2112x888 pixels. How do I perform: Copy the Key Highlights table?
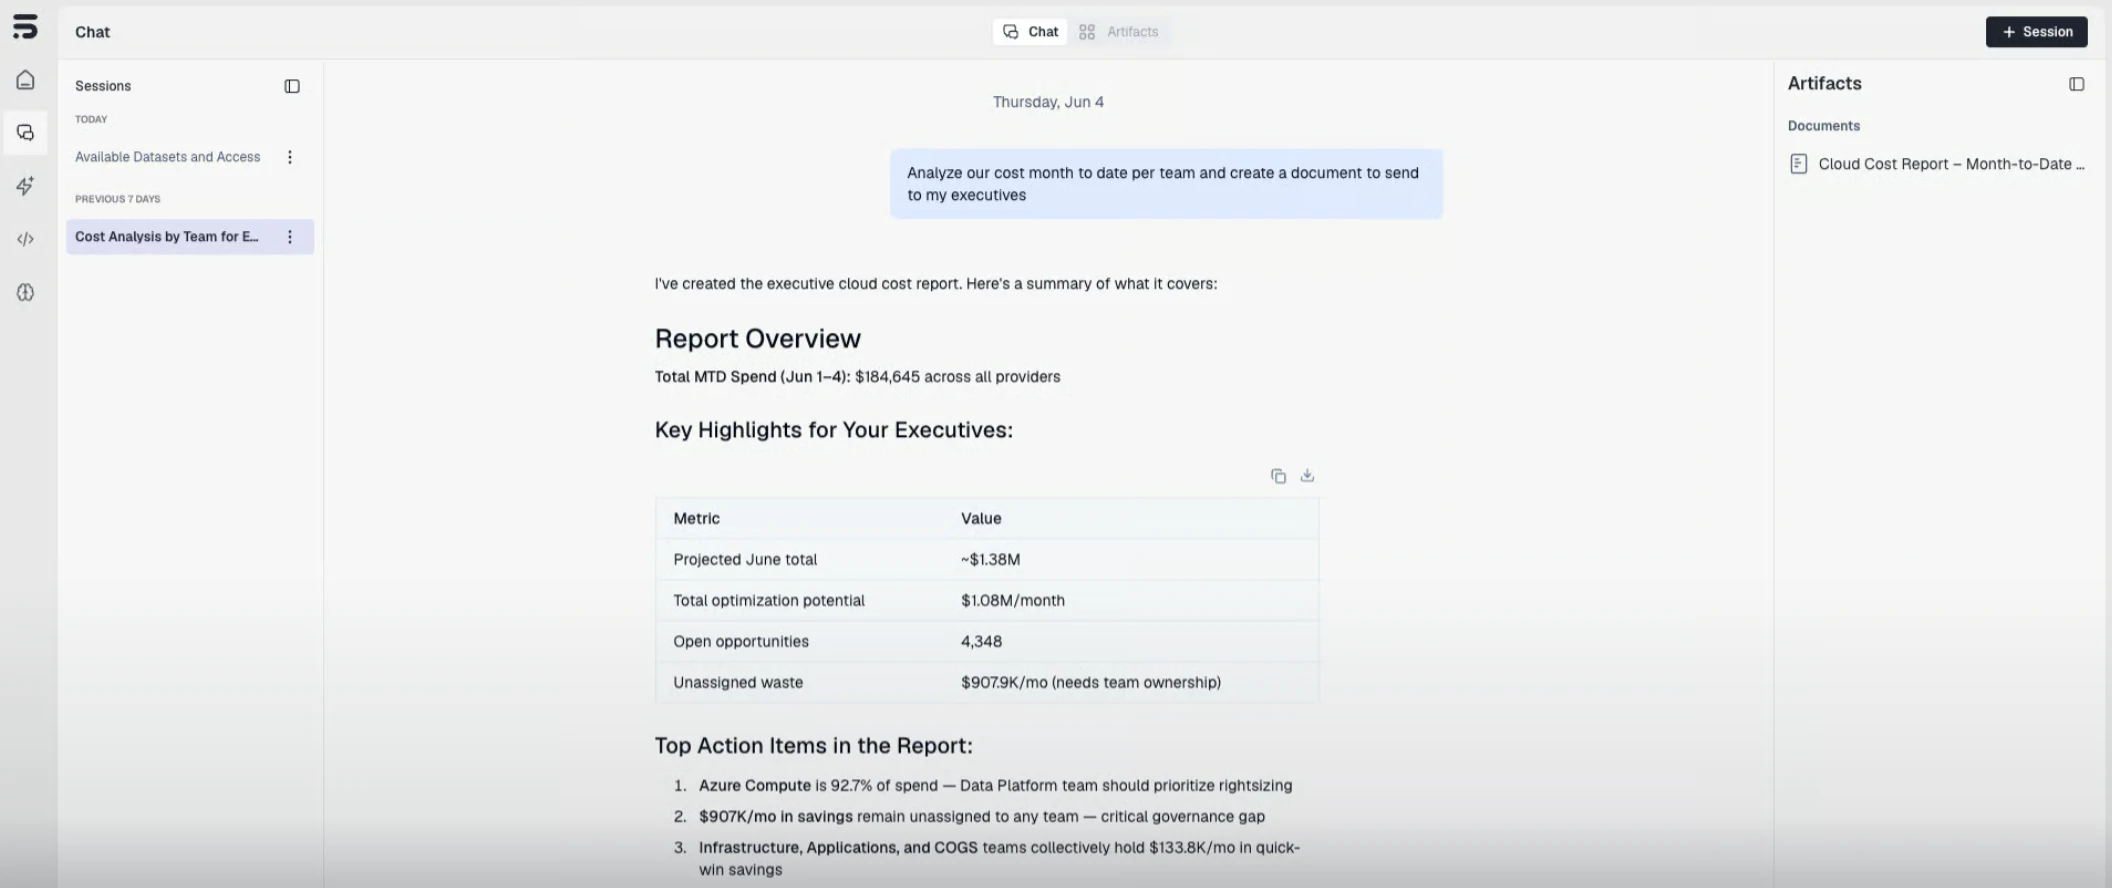[x=1278, y=476]
